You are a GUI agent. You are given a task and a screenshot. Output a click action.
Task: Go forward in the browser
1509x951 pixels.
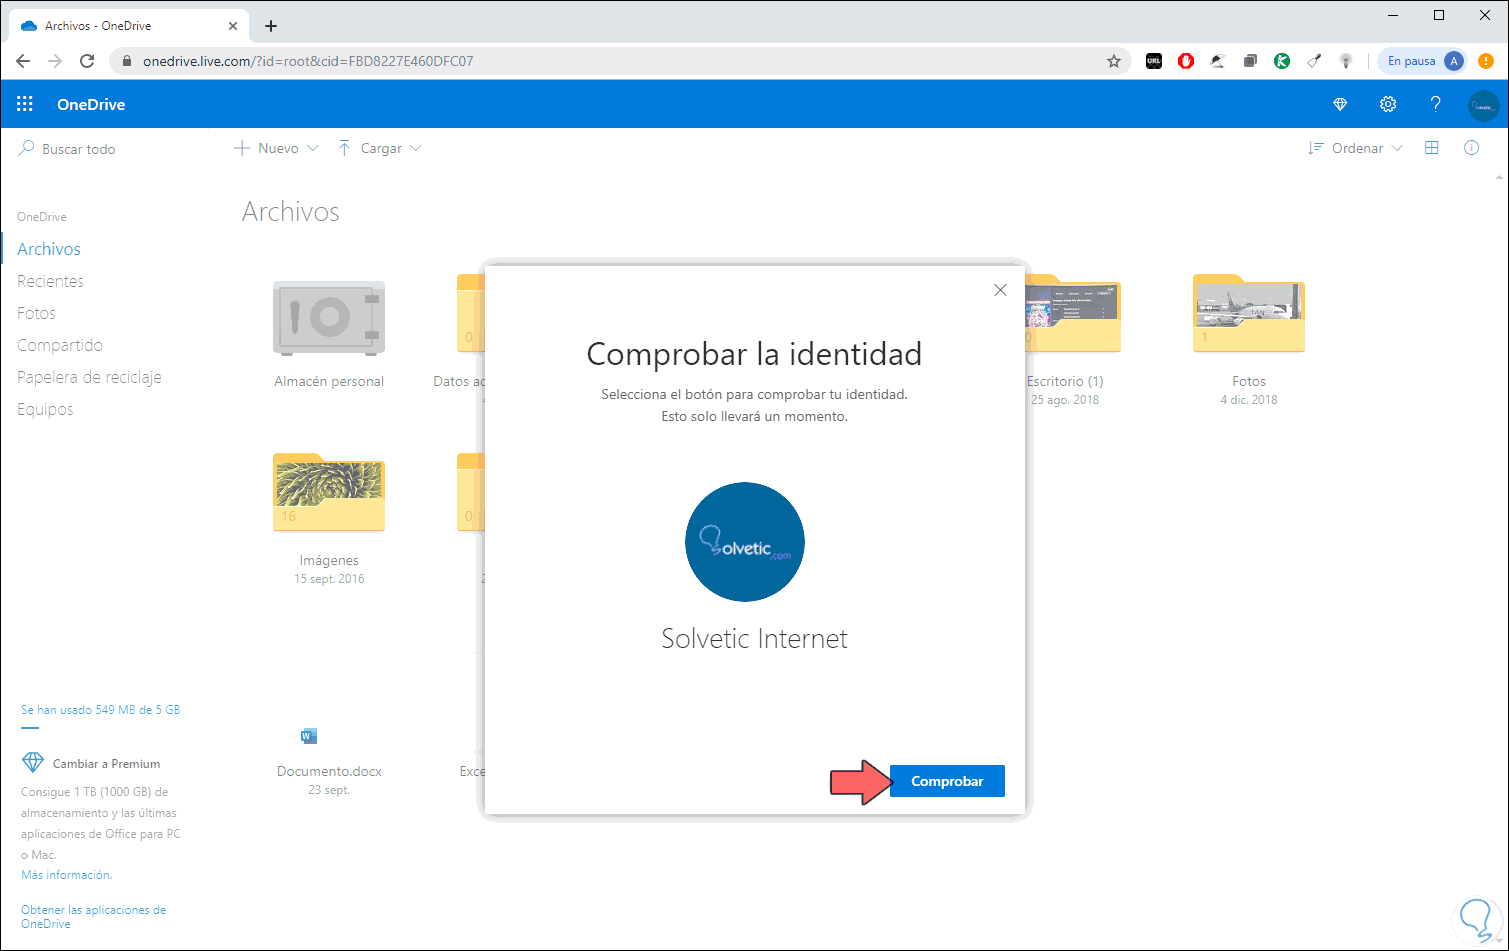pos(55,61)
